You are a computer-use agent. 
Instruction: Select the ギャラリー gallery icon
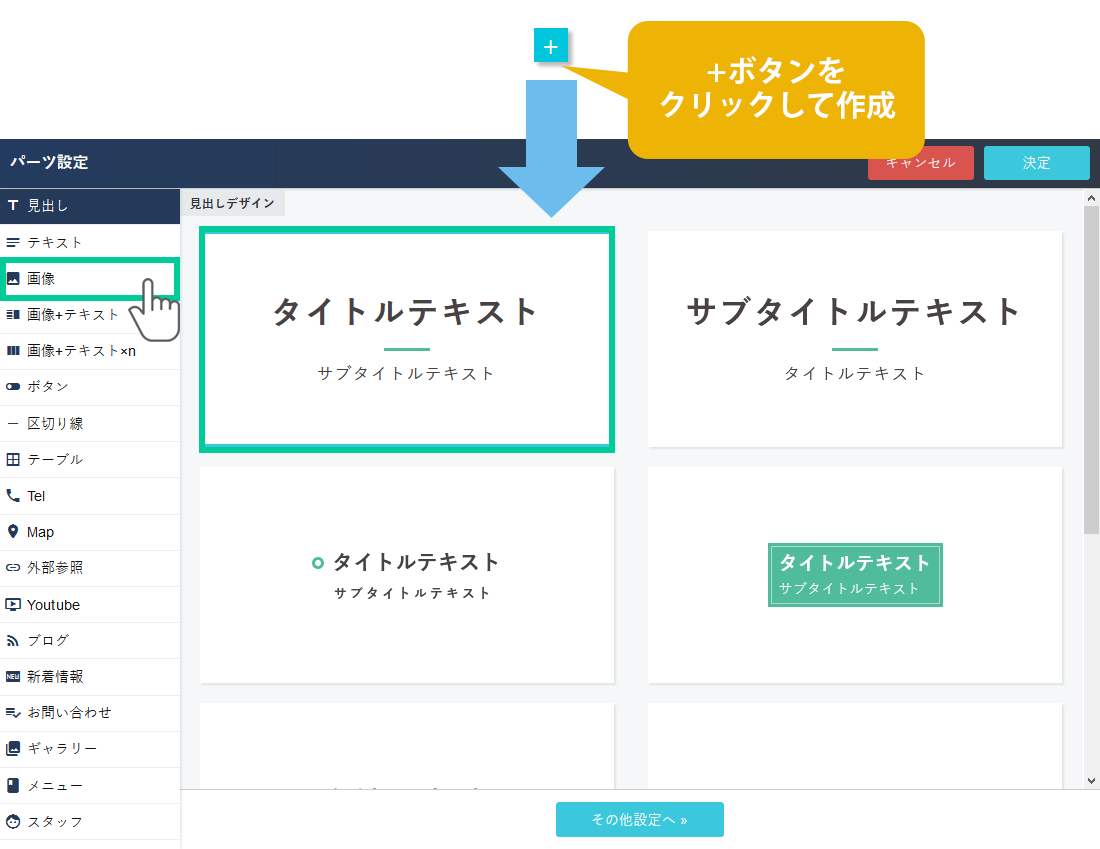coord(13,749)
